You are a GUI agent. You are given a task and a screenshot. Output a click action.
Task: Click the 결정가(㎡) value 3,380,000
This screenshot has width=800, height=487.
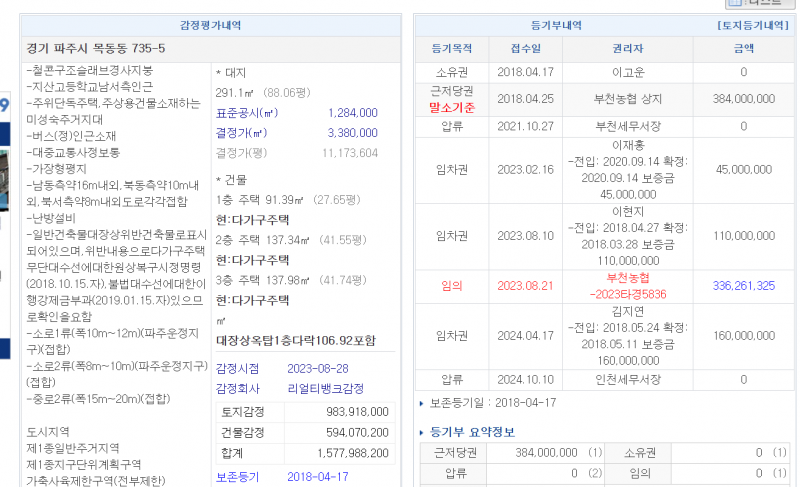(x=352, y=132)
